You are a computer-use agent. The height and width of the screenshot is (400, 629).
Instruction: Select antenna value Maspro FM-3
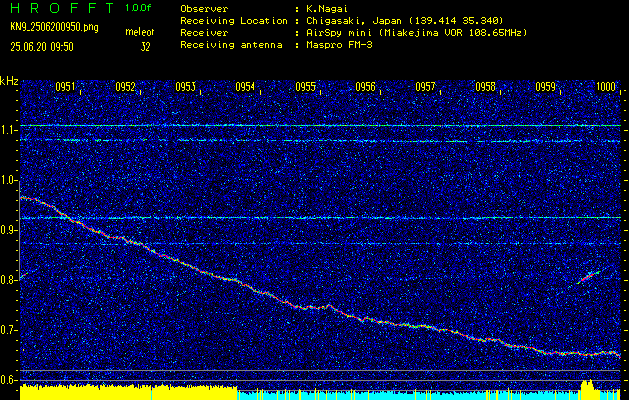(339, 45)
